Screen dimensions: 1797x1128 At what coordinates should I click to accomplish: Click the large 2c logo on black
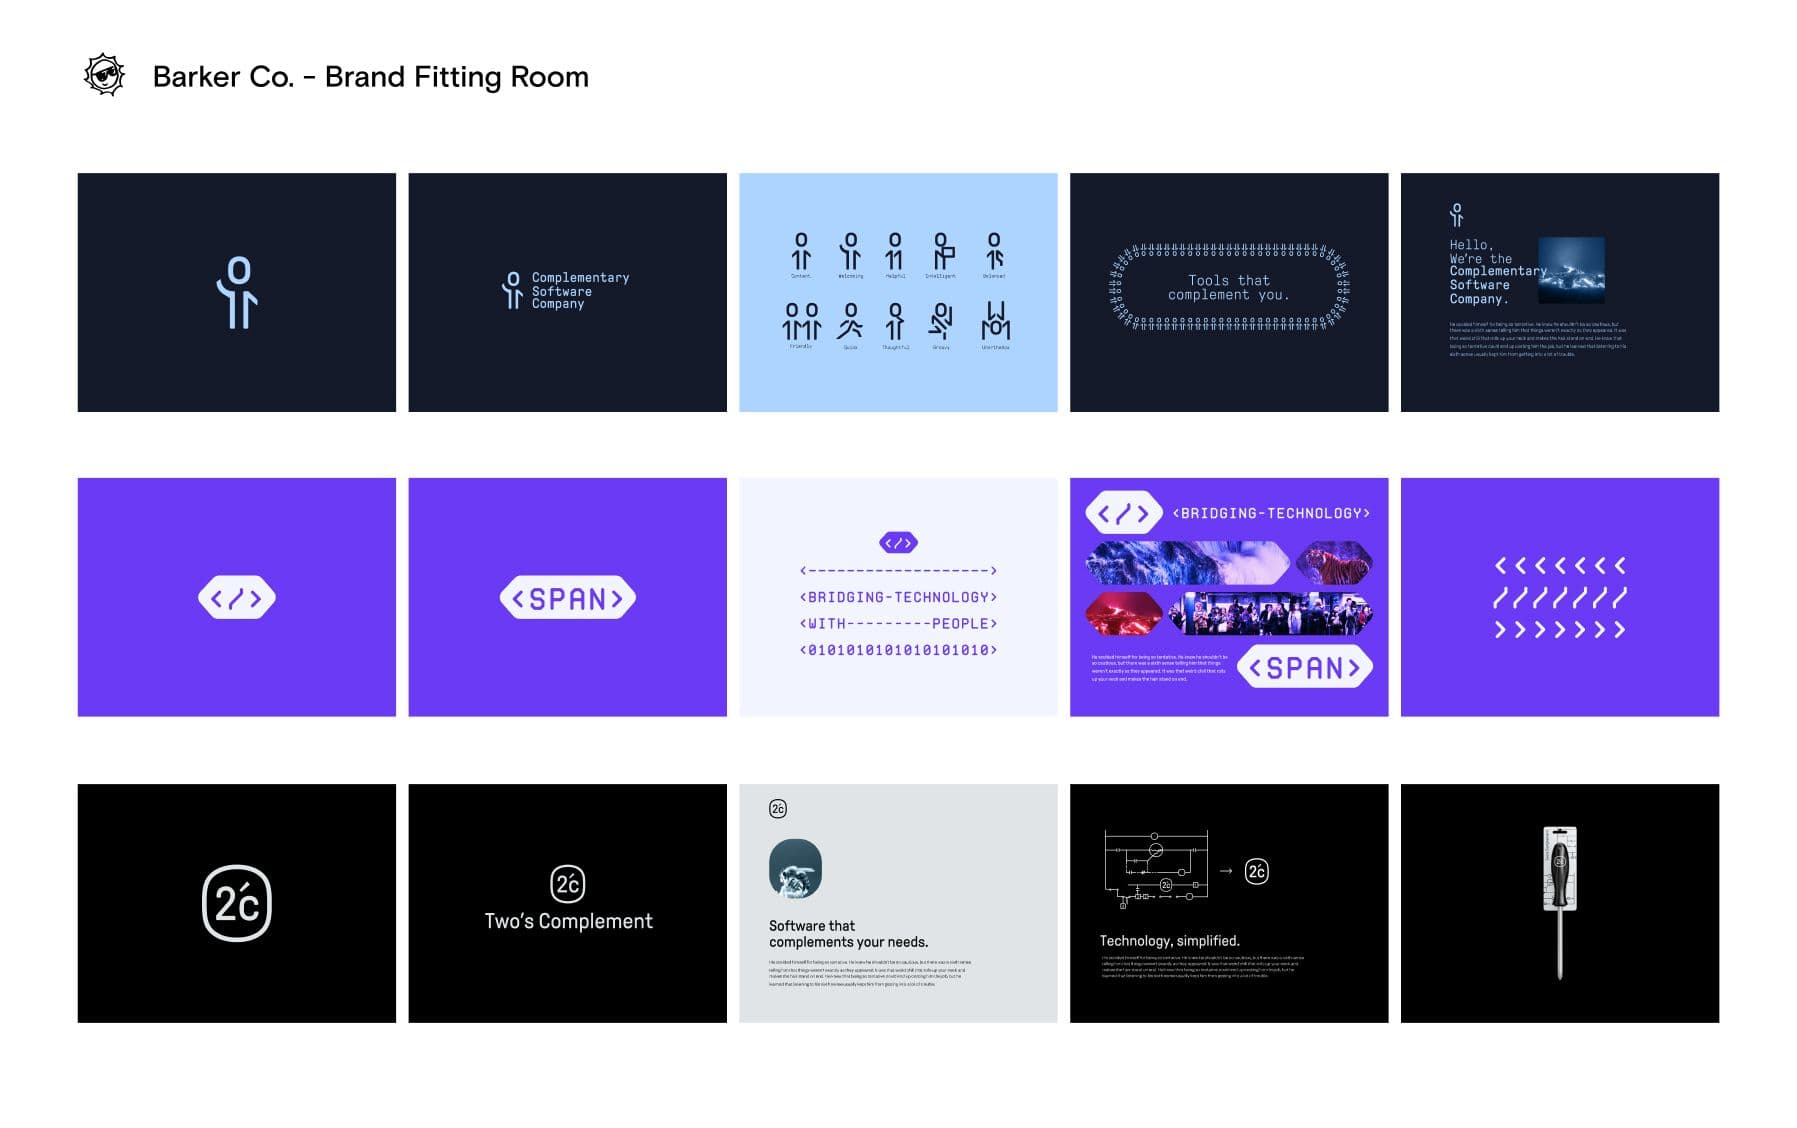[x=237, y=903]
